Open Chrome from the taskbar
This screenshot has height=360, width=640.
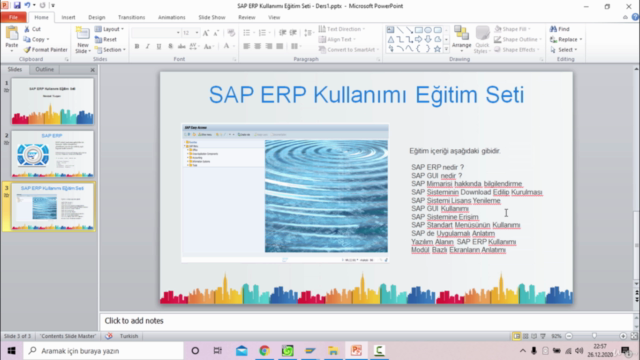(x=264, y=351)
